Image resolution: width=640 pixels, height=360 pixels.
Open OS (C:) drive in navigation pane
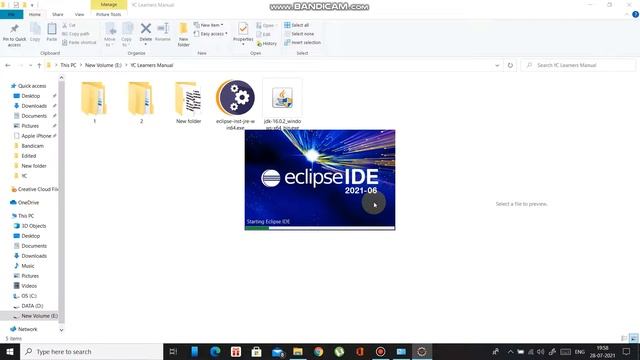pos(29,296)
